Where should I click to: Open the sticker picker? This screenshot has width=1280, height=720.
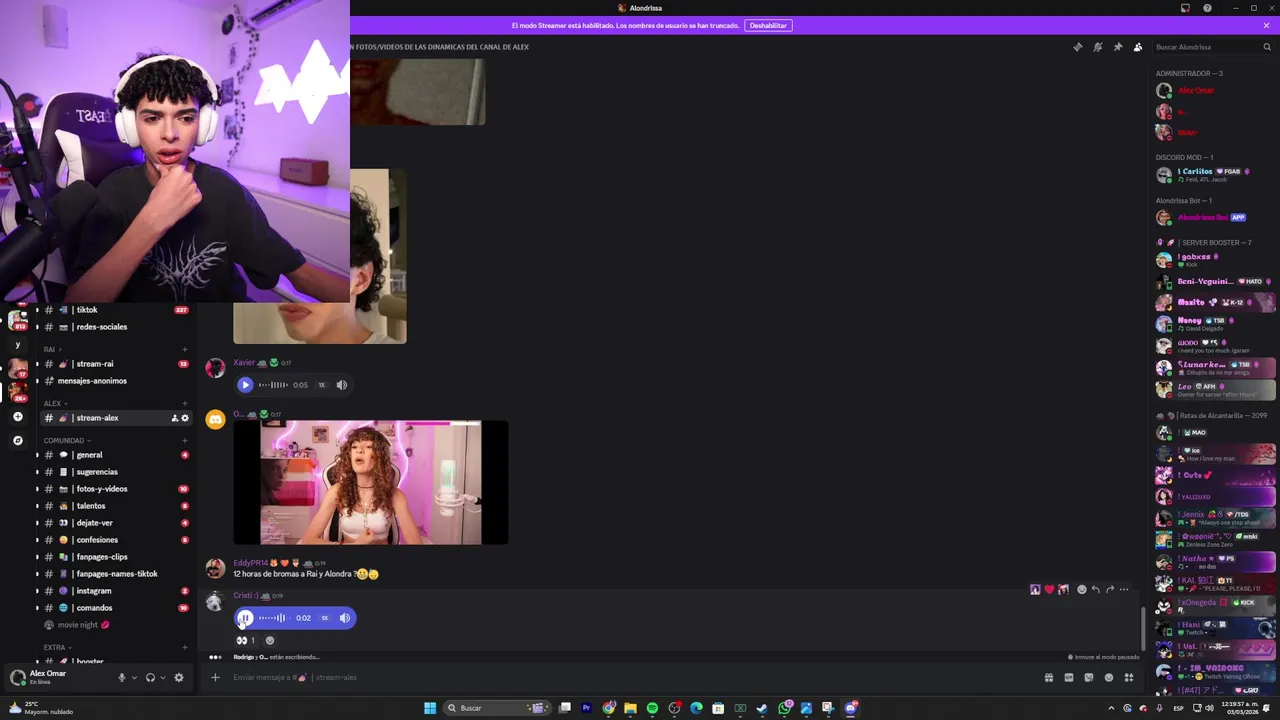point(1088,678)
